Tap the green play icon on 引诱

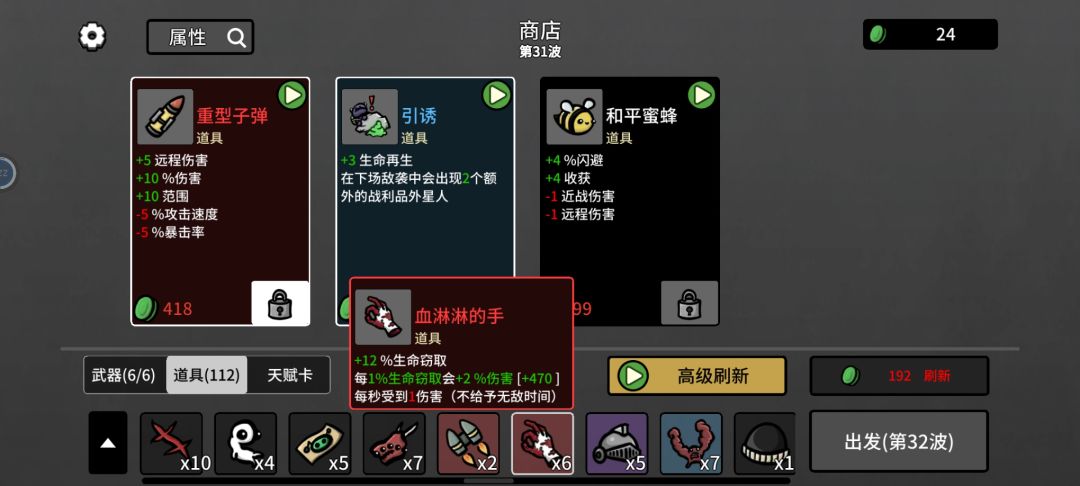pyautogui.click(x=497, y=95)
